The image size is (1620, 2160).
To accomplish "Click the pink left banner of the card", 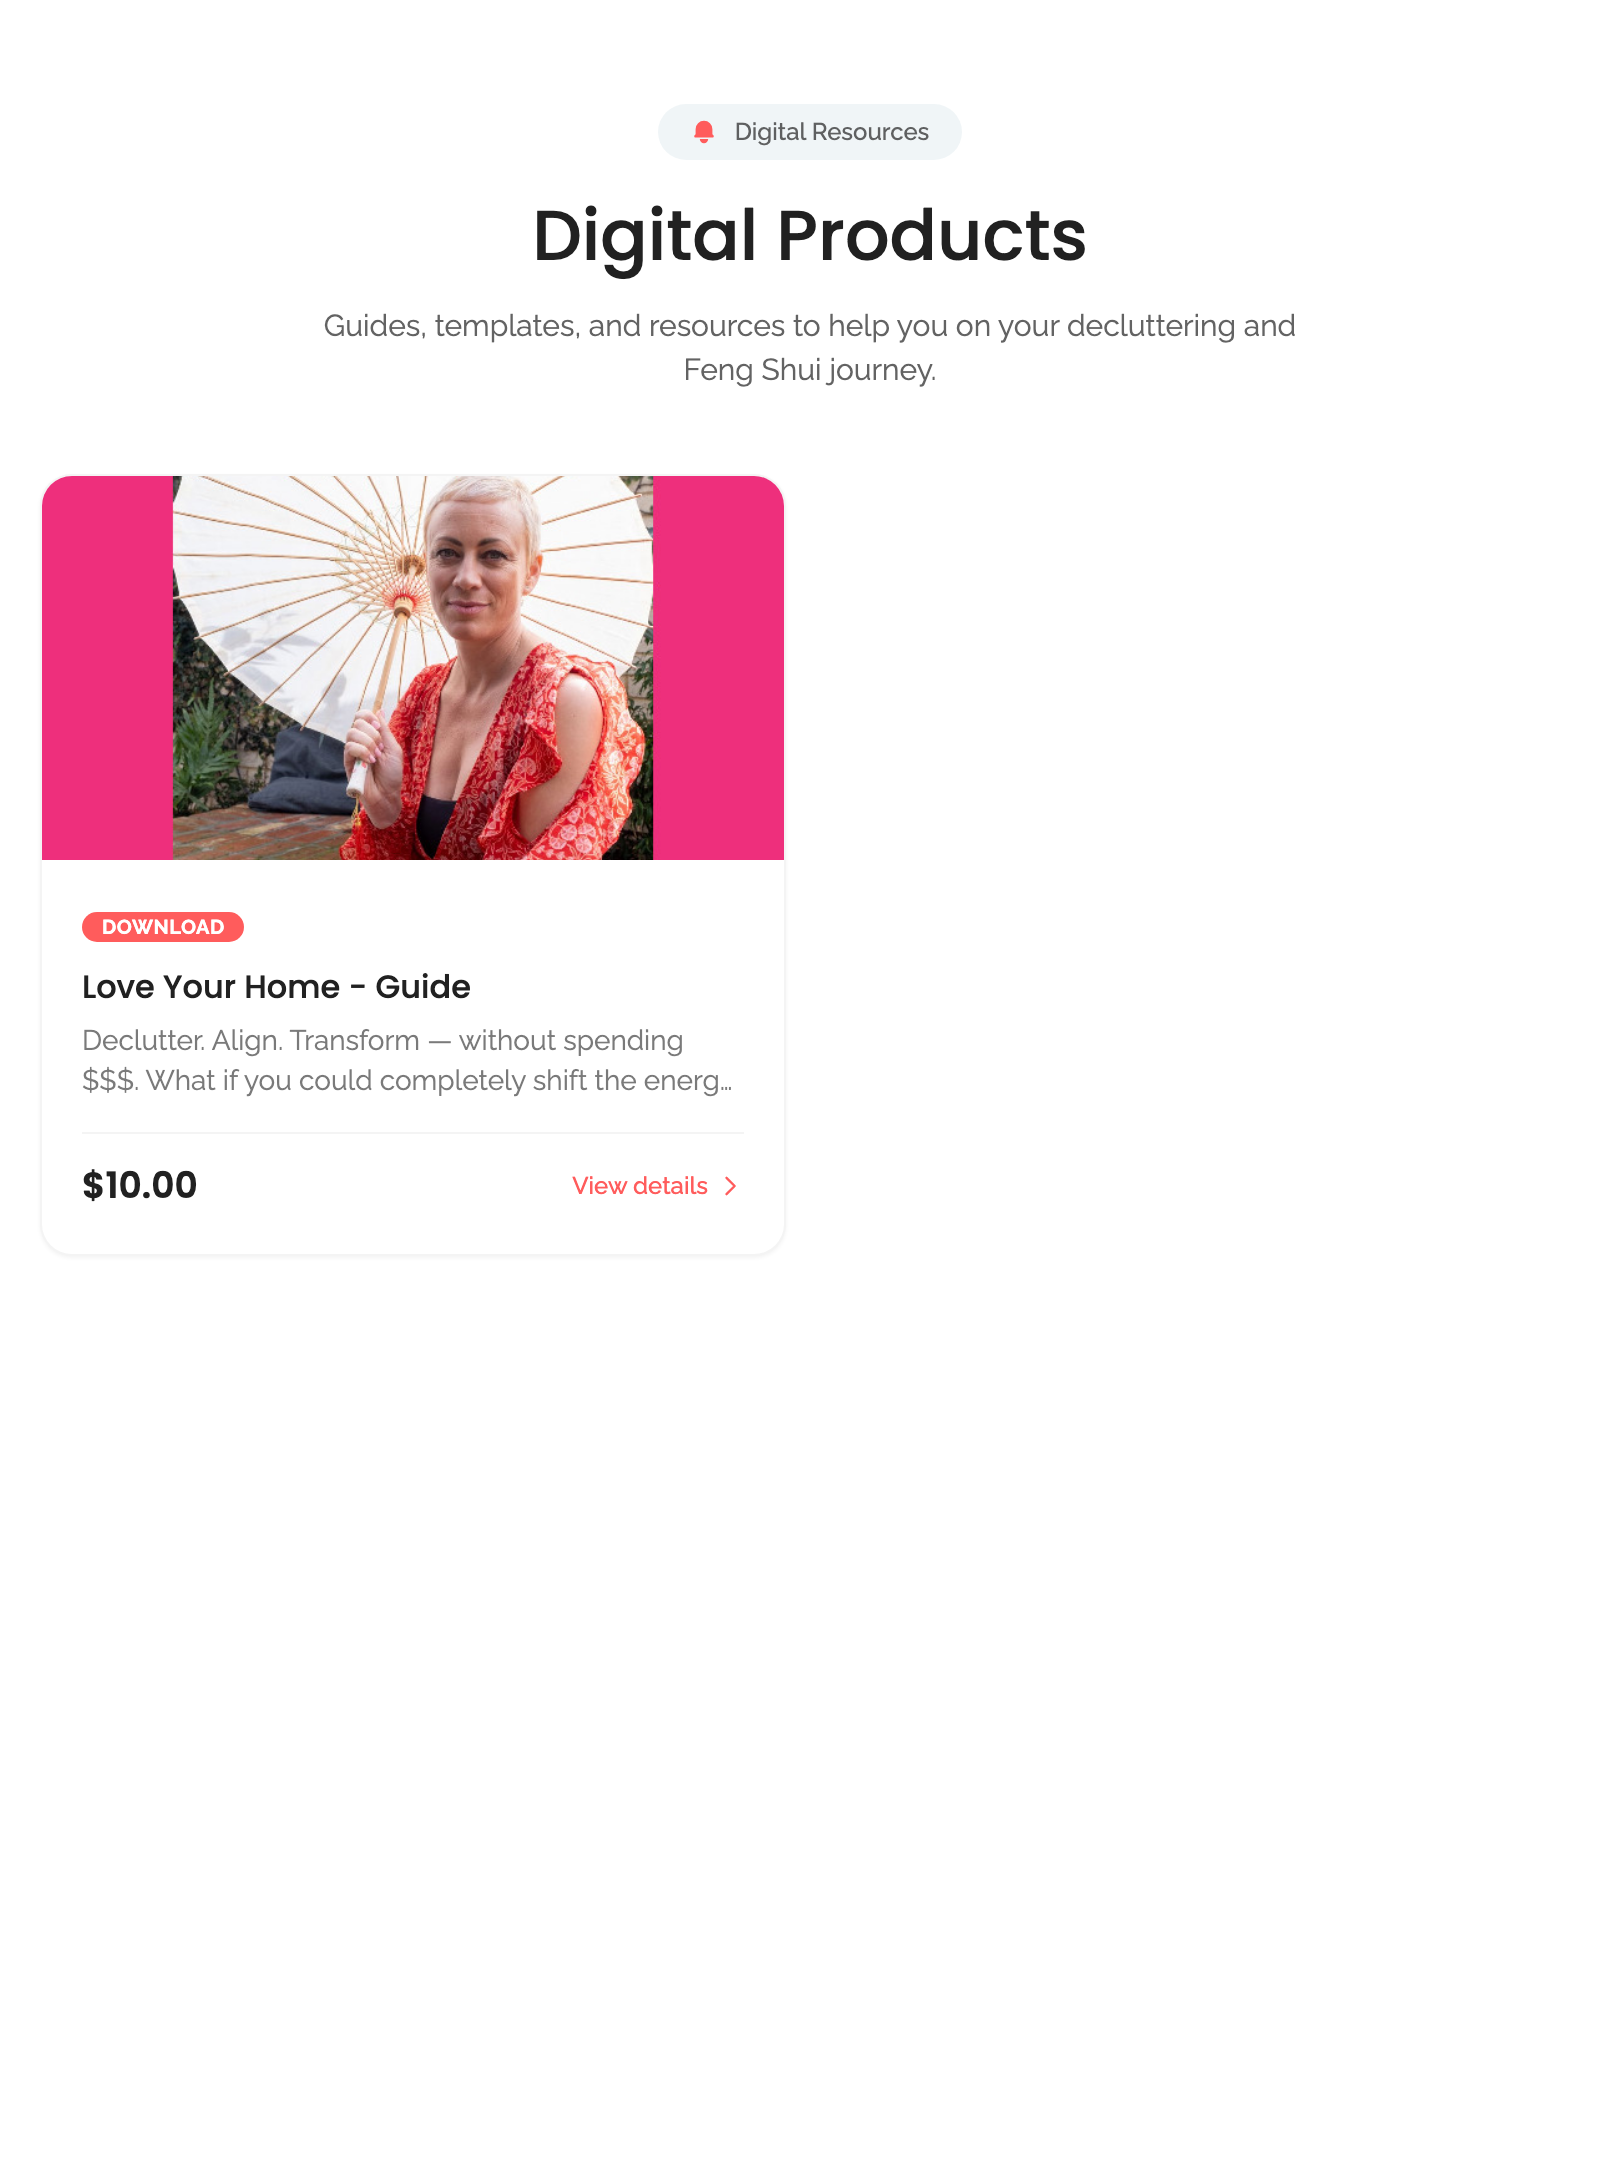I will [x=105, y=670].
